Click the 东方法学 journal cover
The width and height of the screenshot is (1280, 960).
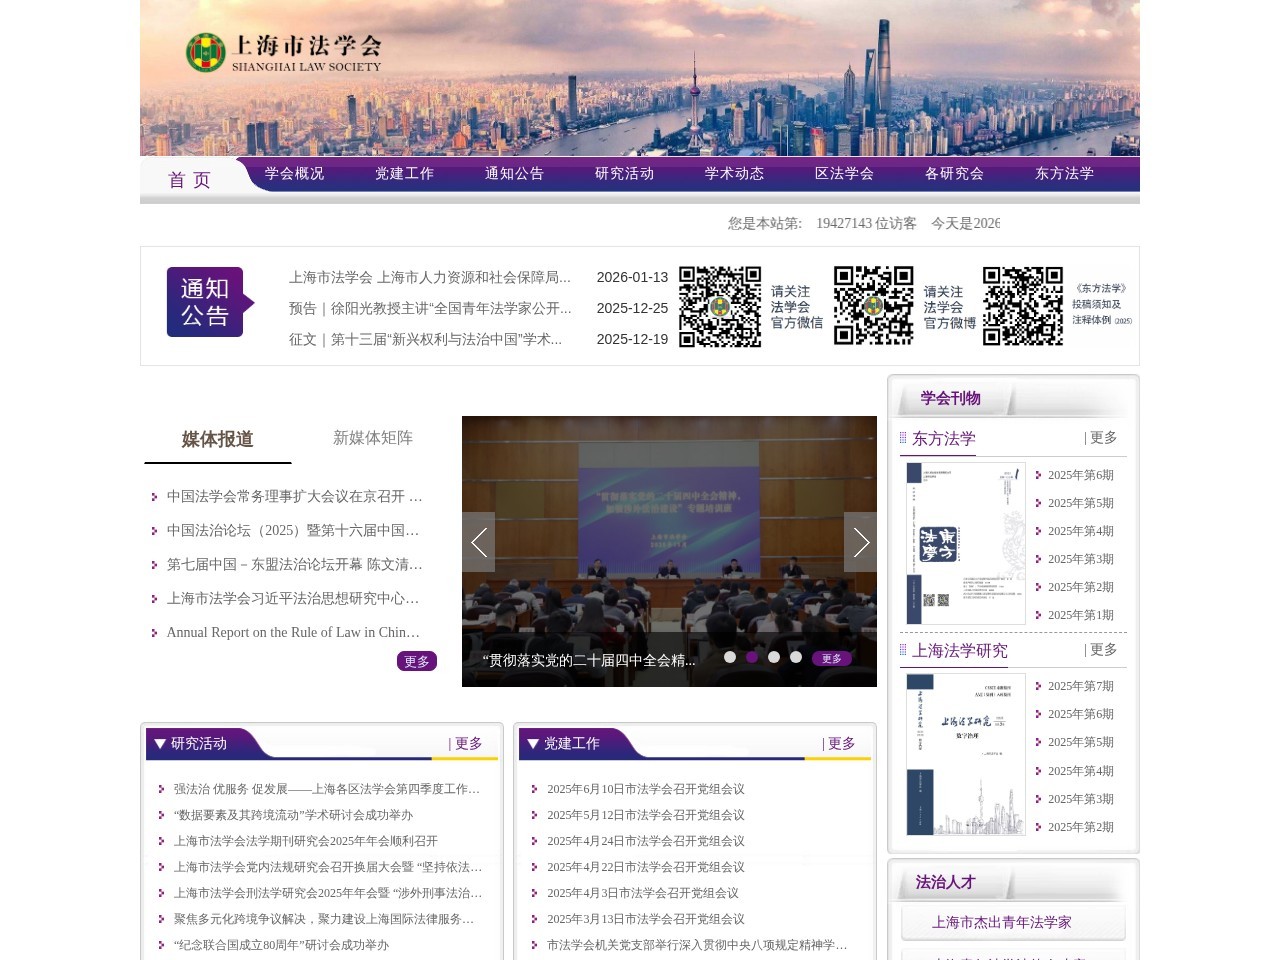(x=966, y=543)
